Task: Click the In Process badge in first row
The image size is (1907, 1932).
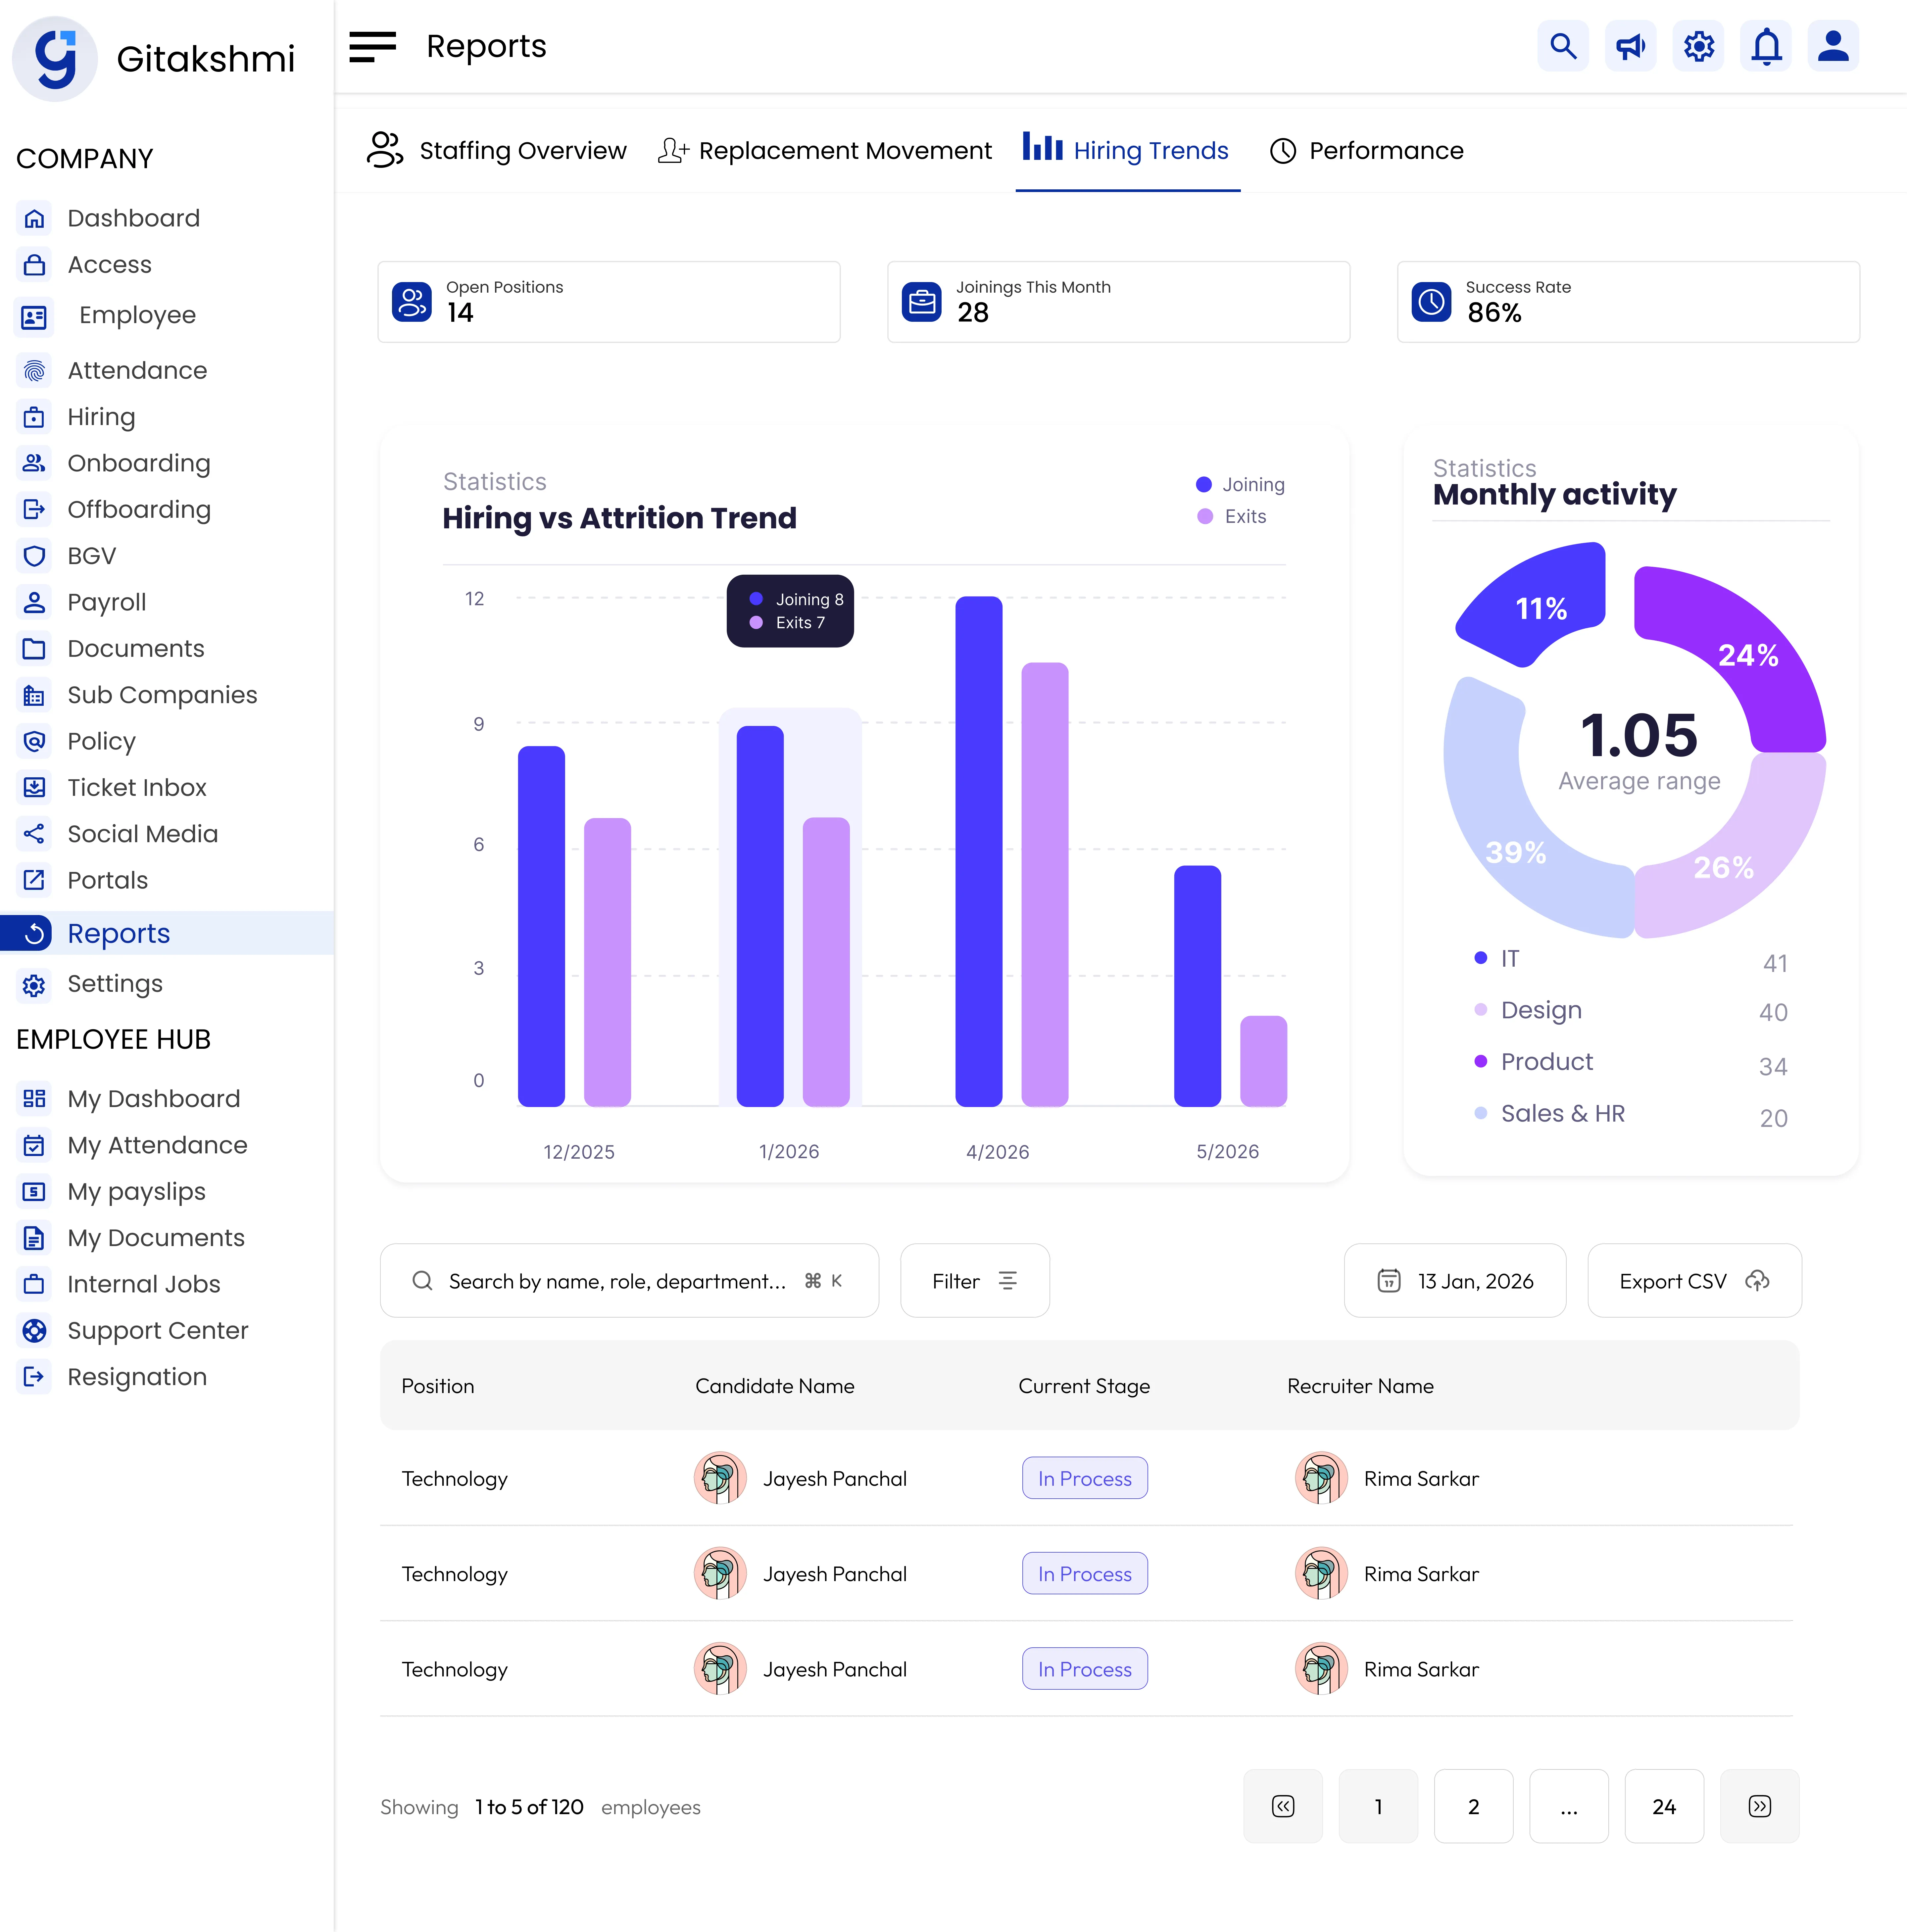Action: (x=1085, y=1478)
